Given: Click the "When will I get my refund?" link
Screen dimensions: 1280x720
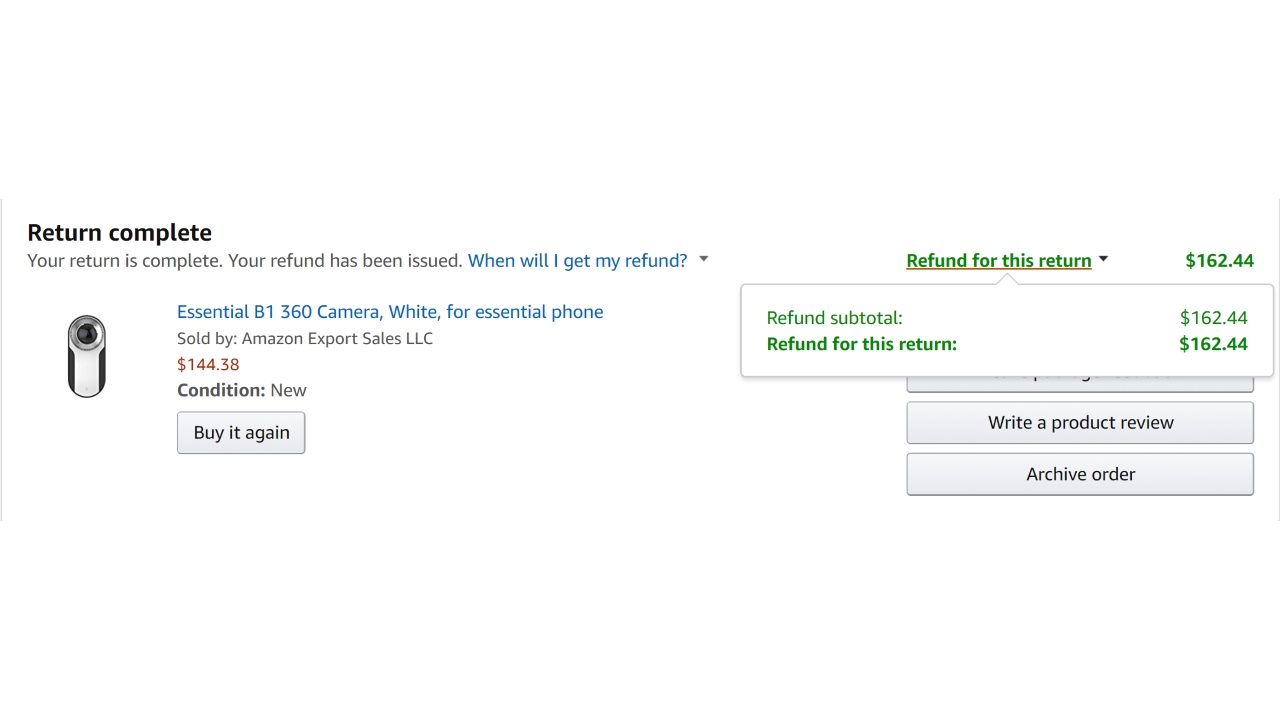Looking at the screenshot, I should click(x=577, y=261).
